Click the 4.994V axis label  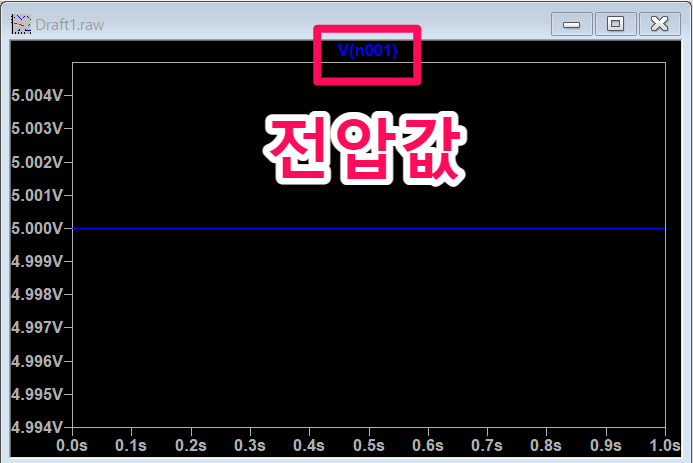point(37,427)
